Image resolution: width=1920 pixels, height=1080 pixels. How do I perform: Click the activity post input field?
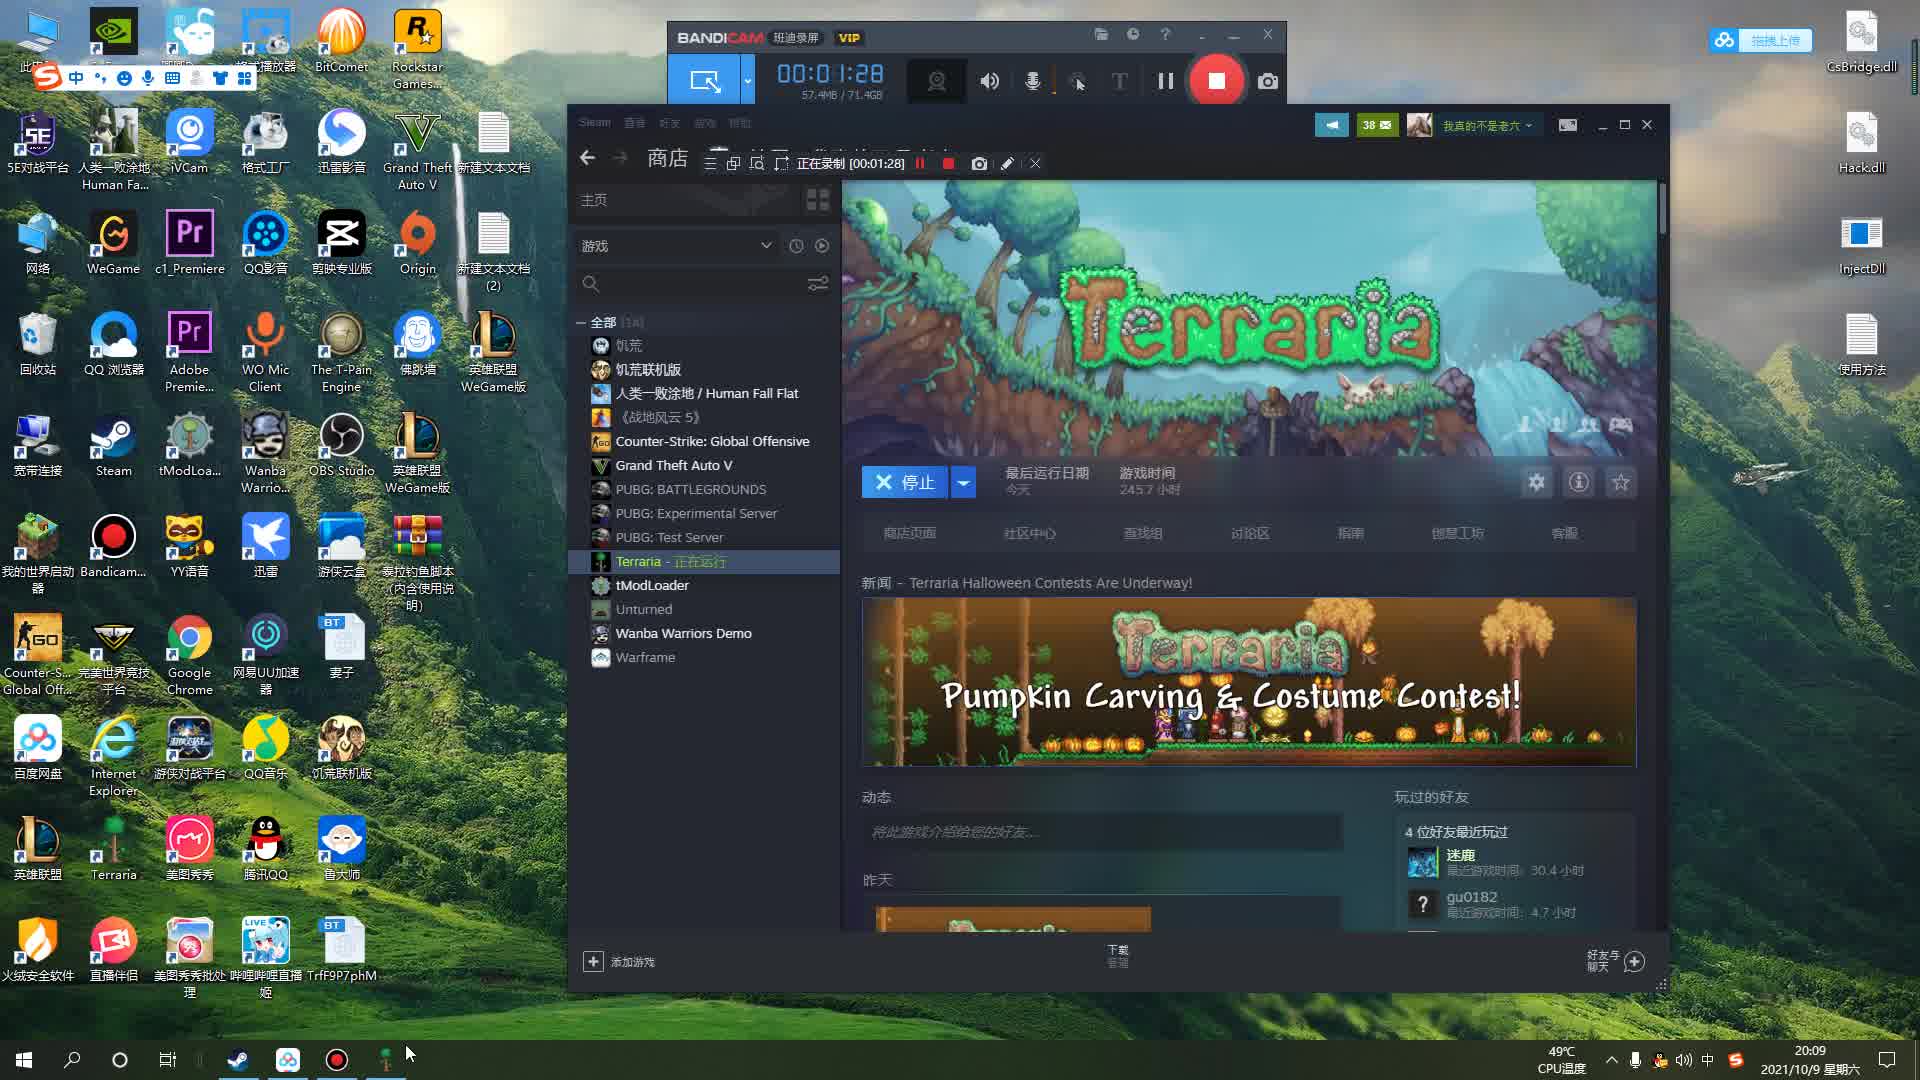(x=1102, y=832)
